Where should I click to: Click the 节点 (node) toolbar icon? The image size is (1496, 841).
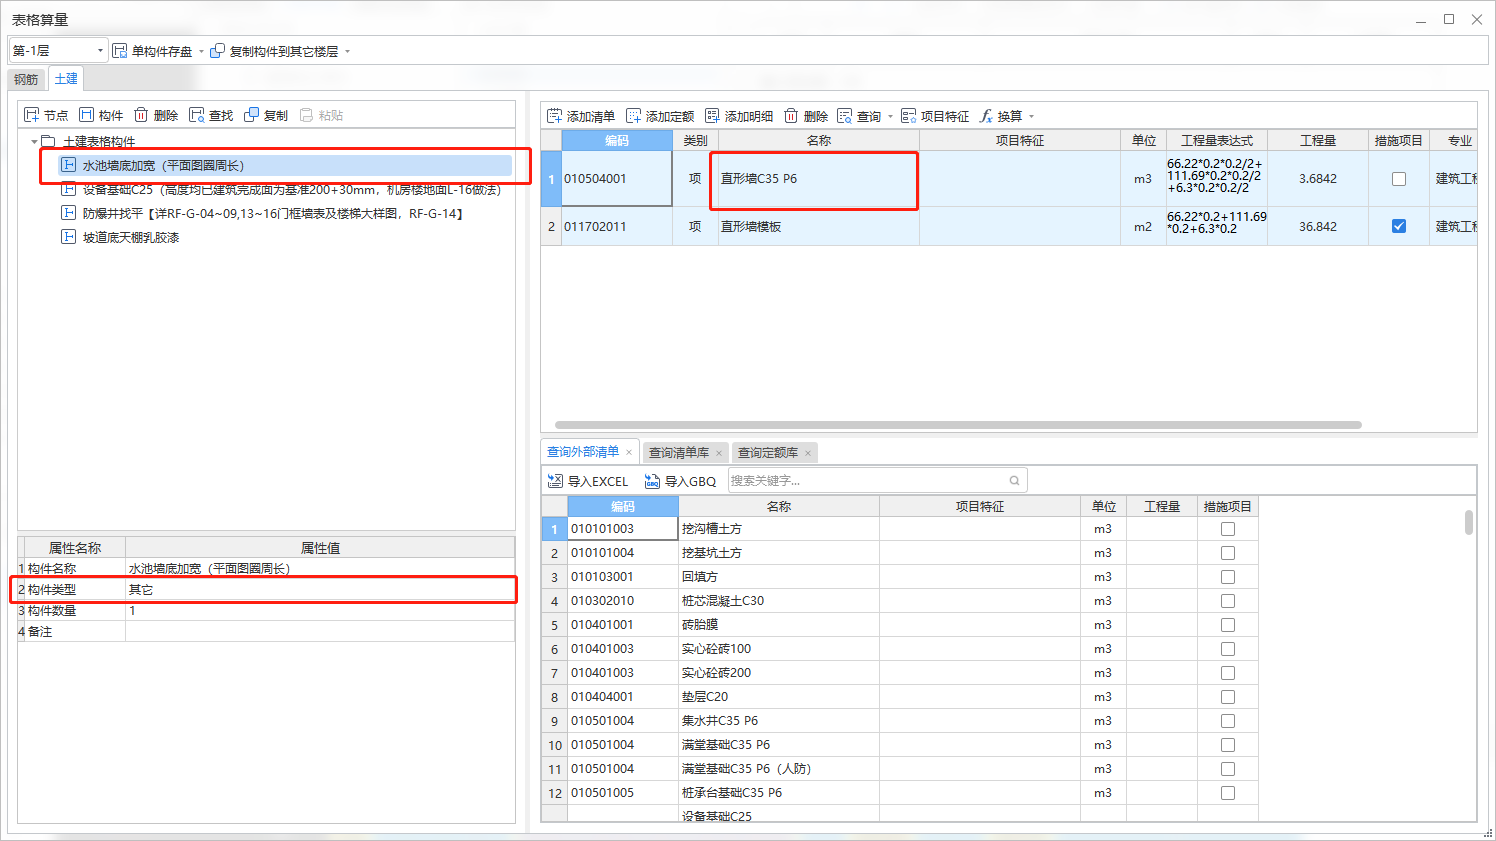[x=31, y=115]
